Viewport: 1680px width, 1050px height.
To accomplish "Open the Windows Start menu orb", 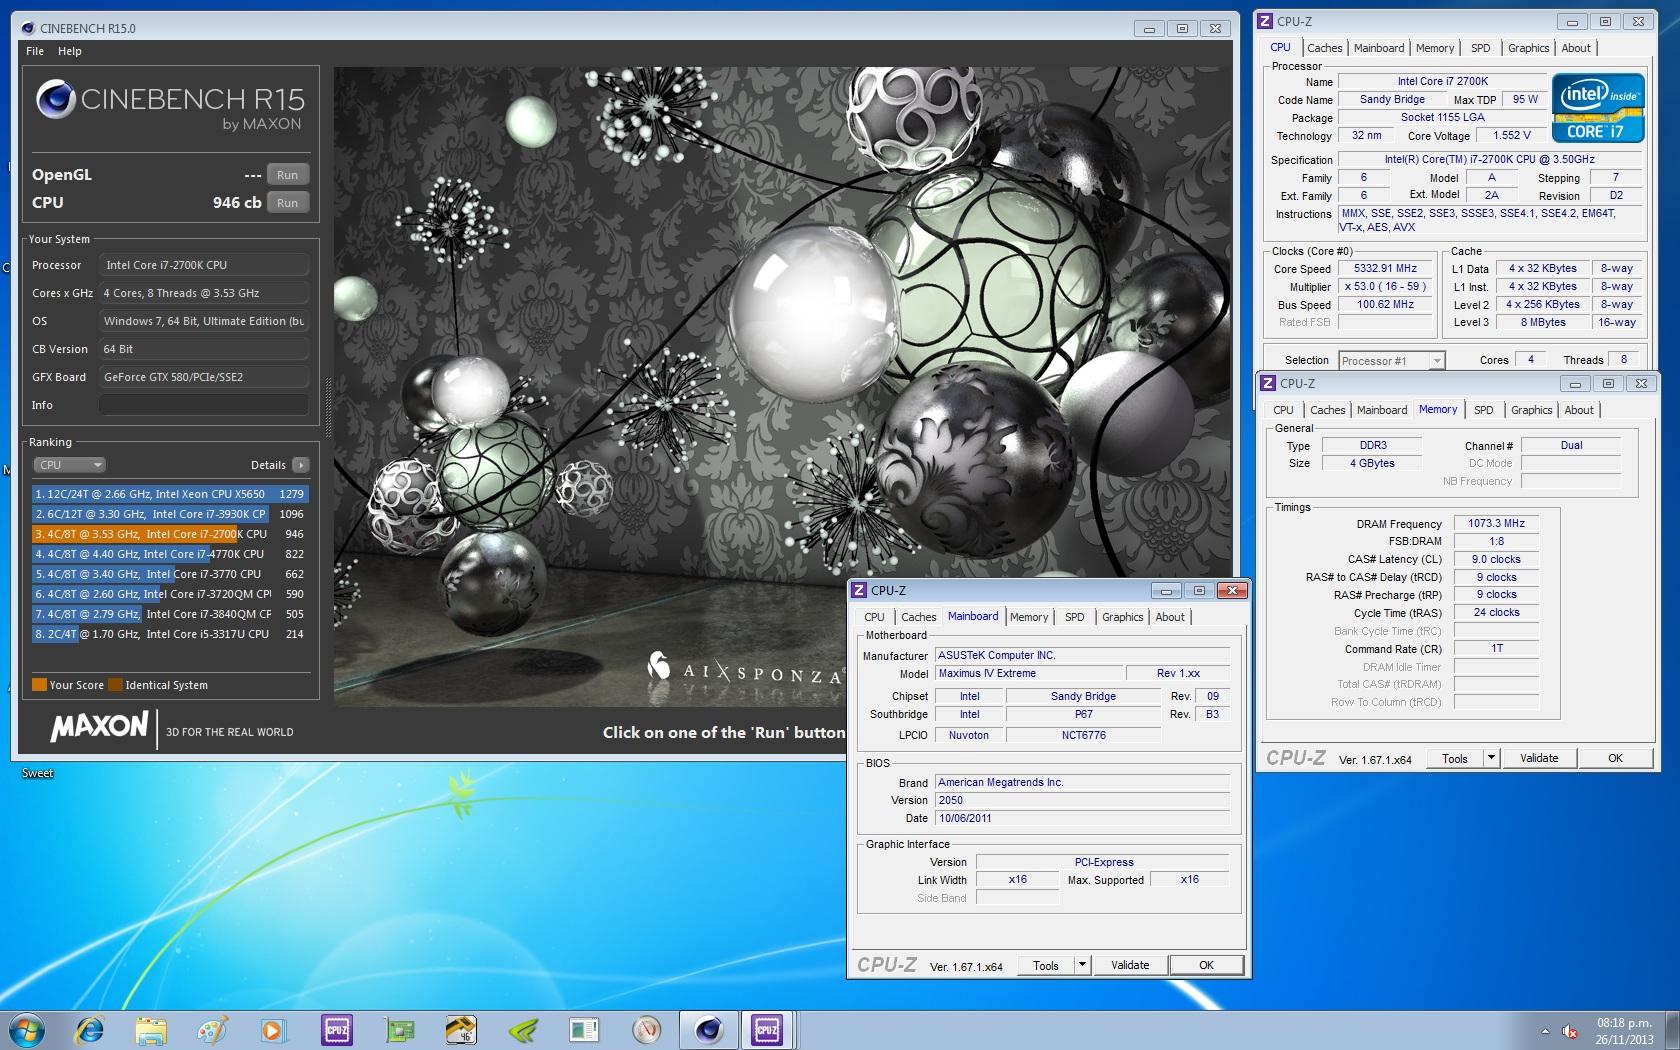I will coord(25,1030).
